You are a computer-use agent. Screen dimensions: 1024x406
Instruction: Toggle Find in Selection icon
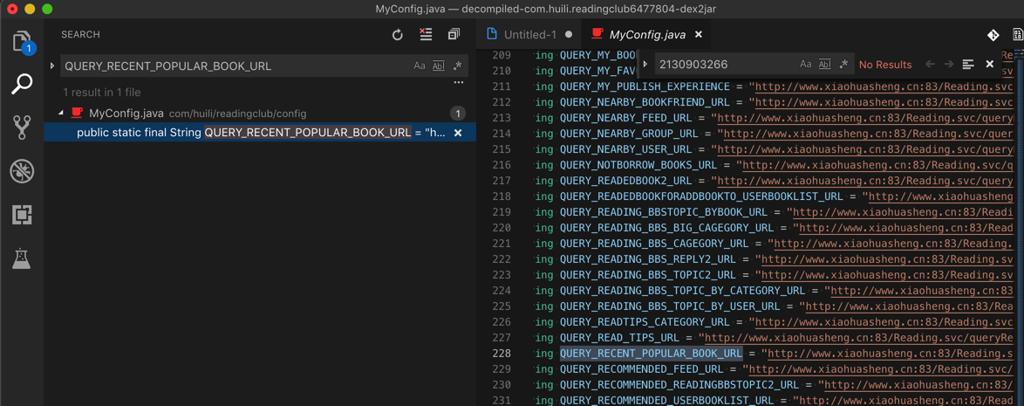pos(968,64)
